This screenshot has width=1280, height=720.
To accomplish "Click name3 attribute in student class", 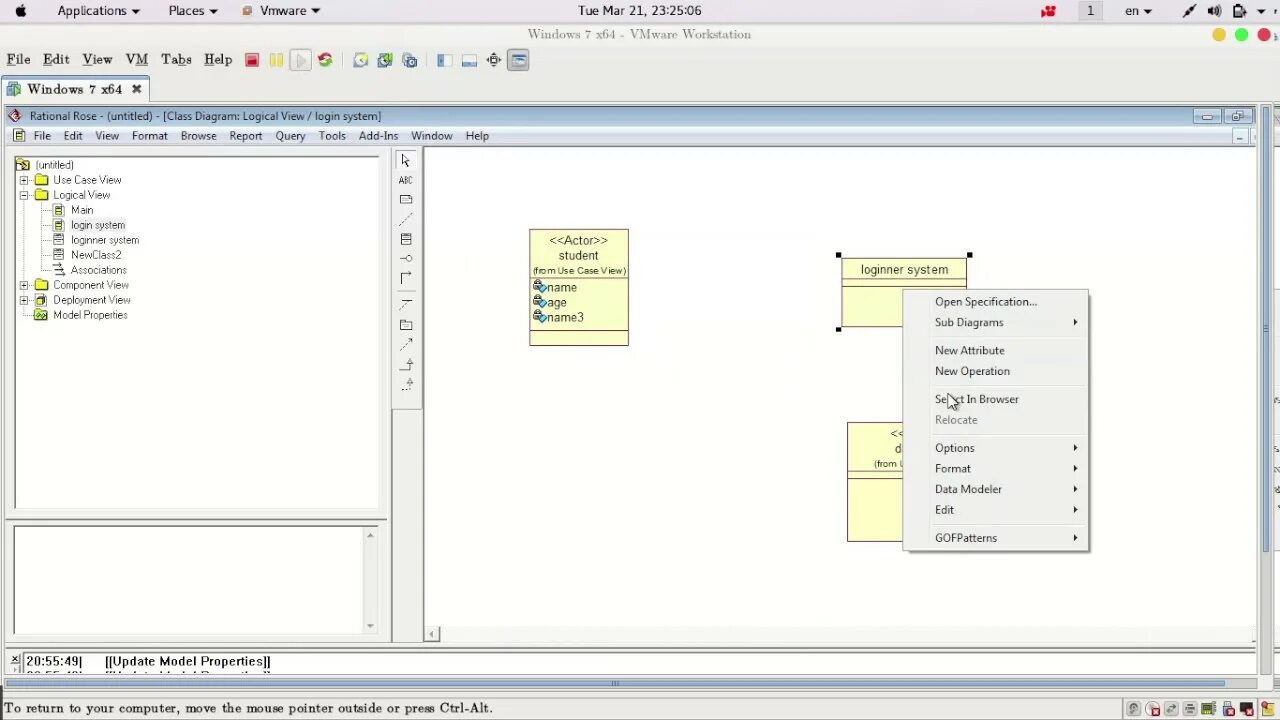I will (x=564, y=317).
